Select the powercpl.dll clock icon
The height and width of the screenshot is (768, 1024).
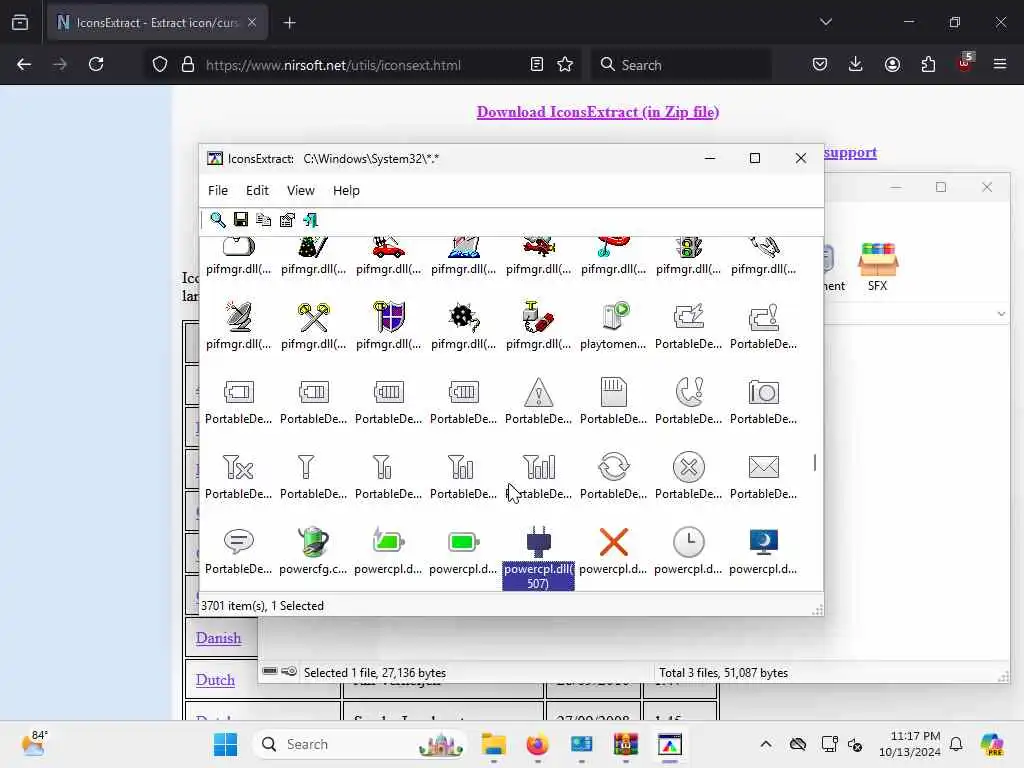pyautogui.click(x=689, y=541)
